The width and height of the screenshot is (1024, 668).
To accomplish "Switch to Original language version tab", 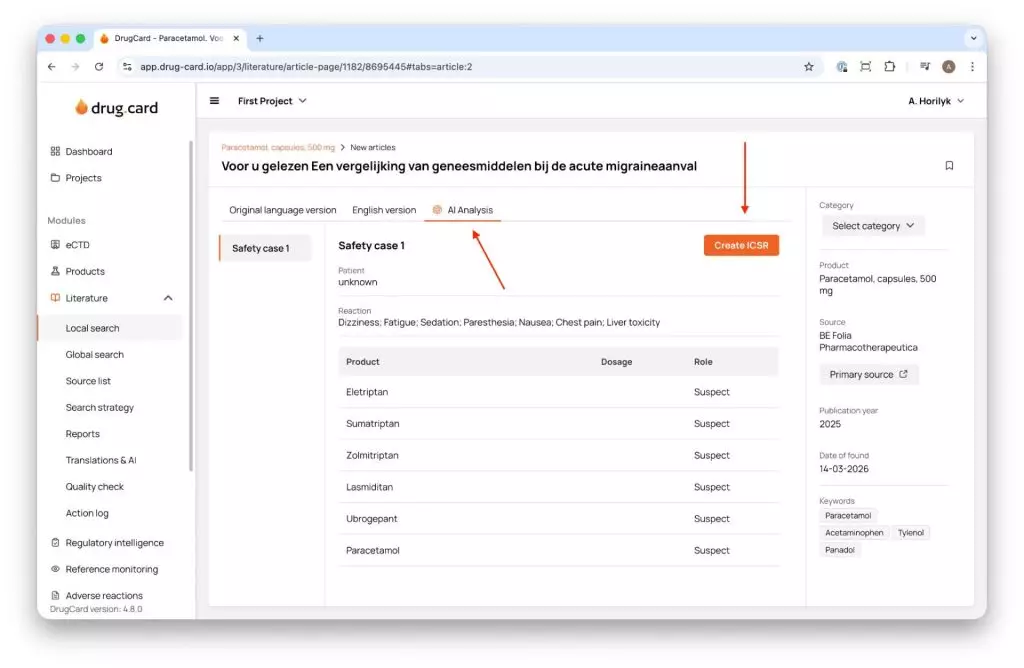I will point(283,210).
